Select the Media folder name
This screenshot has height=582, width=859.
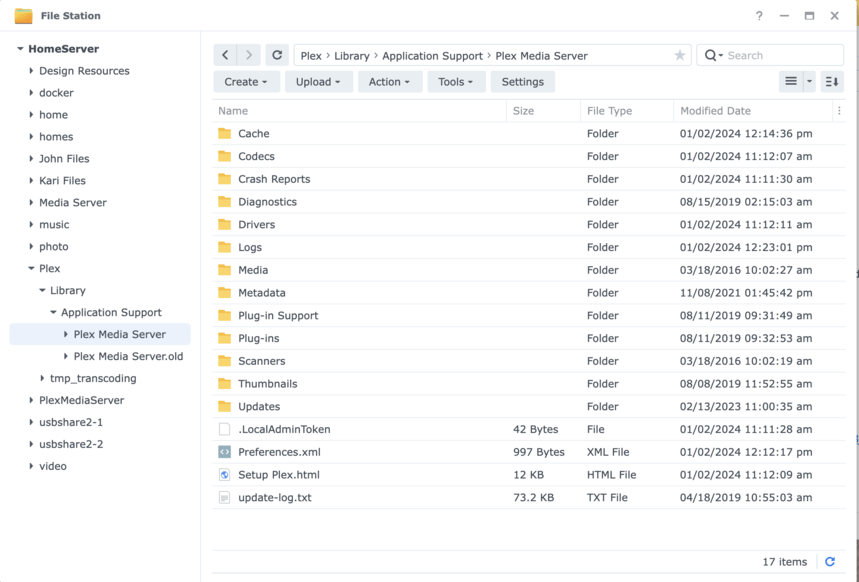click(x=253, y=270)
